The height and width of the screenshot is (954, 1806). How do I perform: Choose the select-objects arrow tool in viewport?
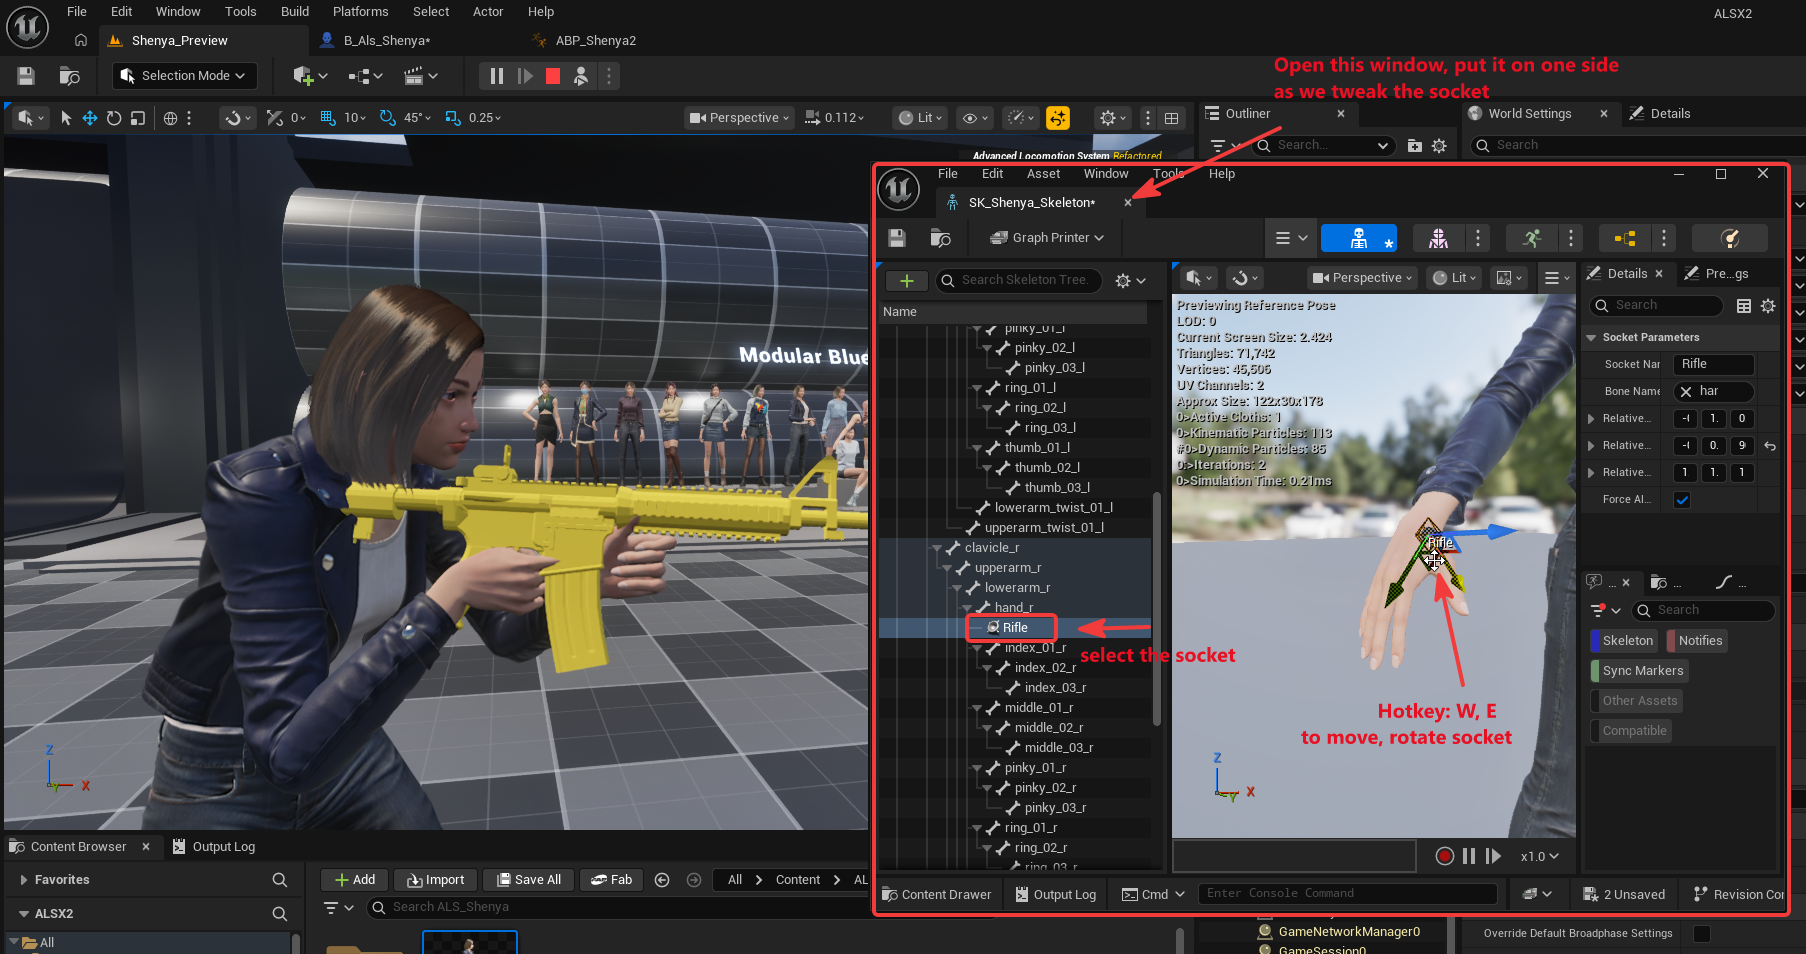coord(66,118)
